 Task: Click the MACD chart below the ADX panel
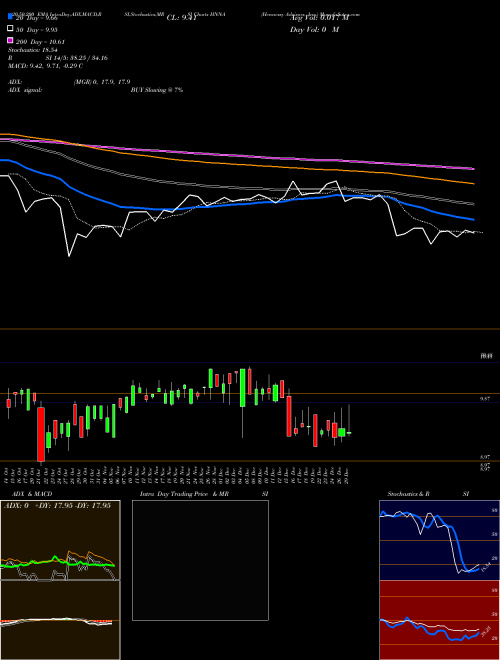pos(60,620)
